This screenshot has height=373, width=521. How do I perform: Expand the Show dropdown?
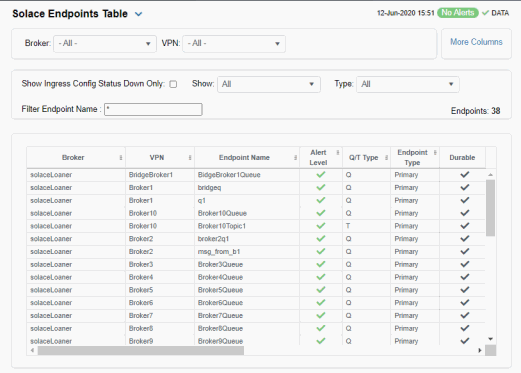coord(269,84)
